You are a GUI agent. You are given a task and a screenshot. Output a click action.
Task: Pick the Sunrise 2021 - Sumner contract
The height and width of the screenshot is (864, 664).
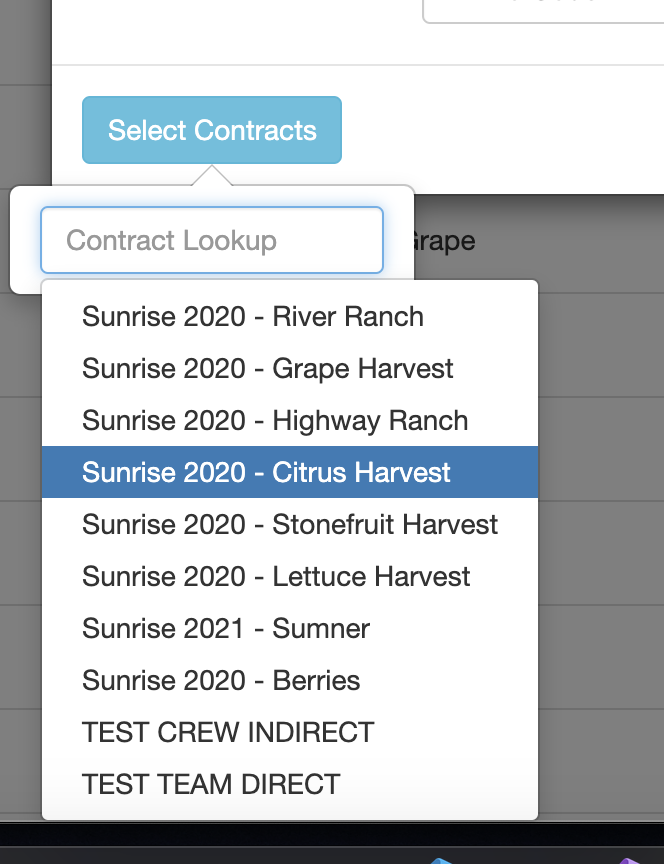(x=226, y=629)
